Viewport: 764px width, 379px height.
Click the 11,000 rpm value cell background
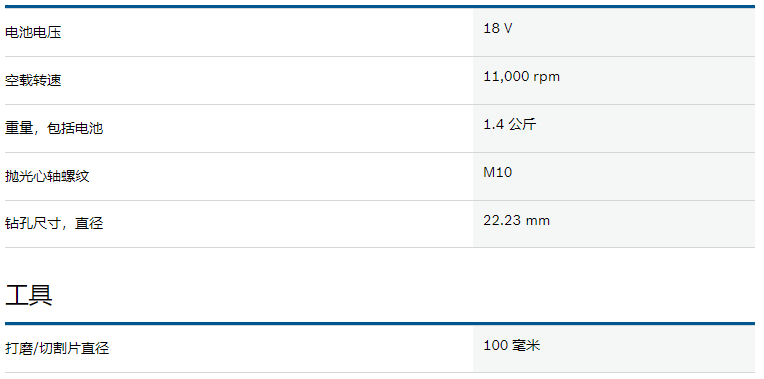(614, 80)
